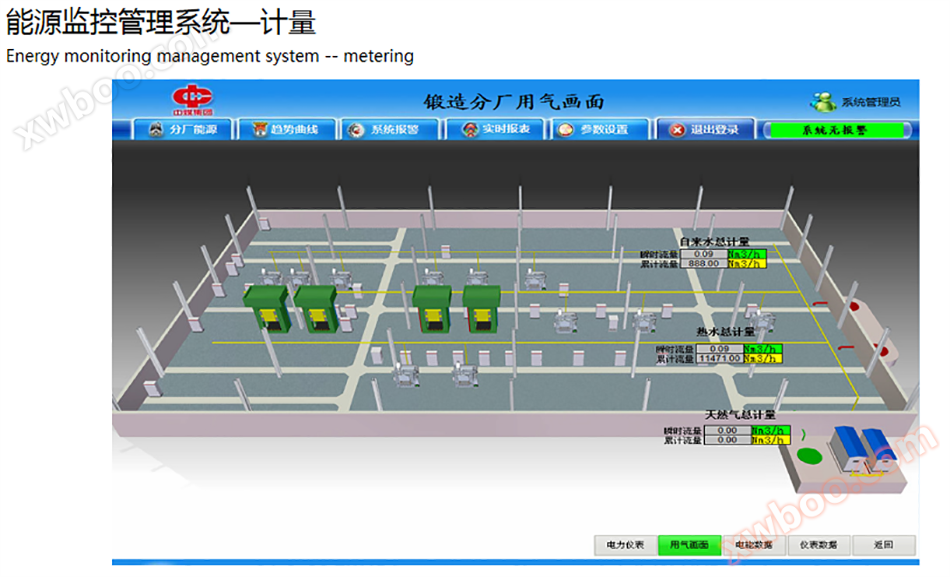
Task: Click the 返回 back button
Action: coord(883,545)
